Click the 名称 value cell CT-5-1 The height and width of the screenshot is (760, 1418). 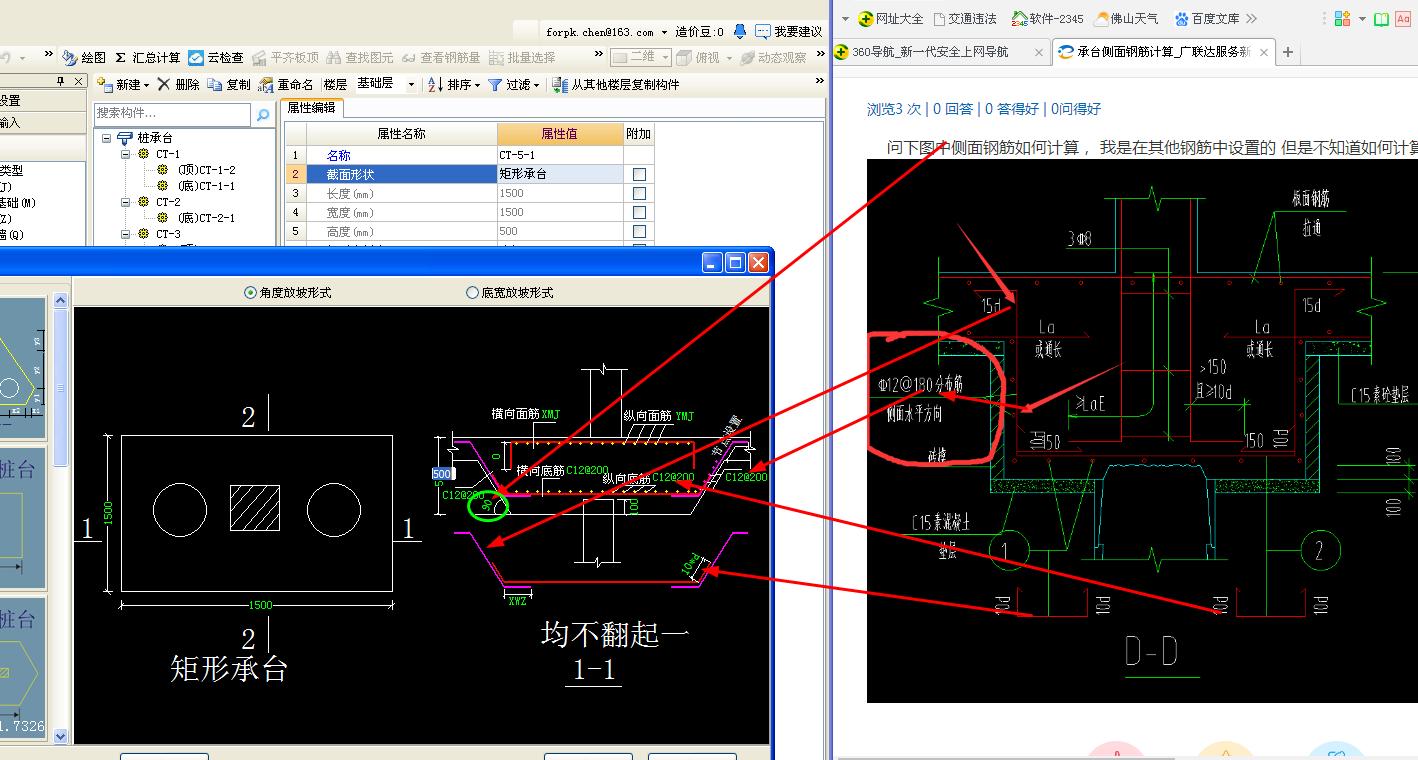point(560,155)
